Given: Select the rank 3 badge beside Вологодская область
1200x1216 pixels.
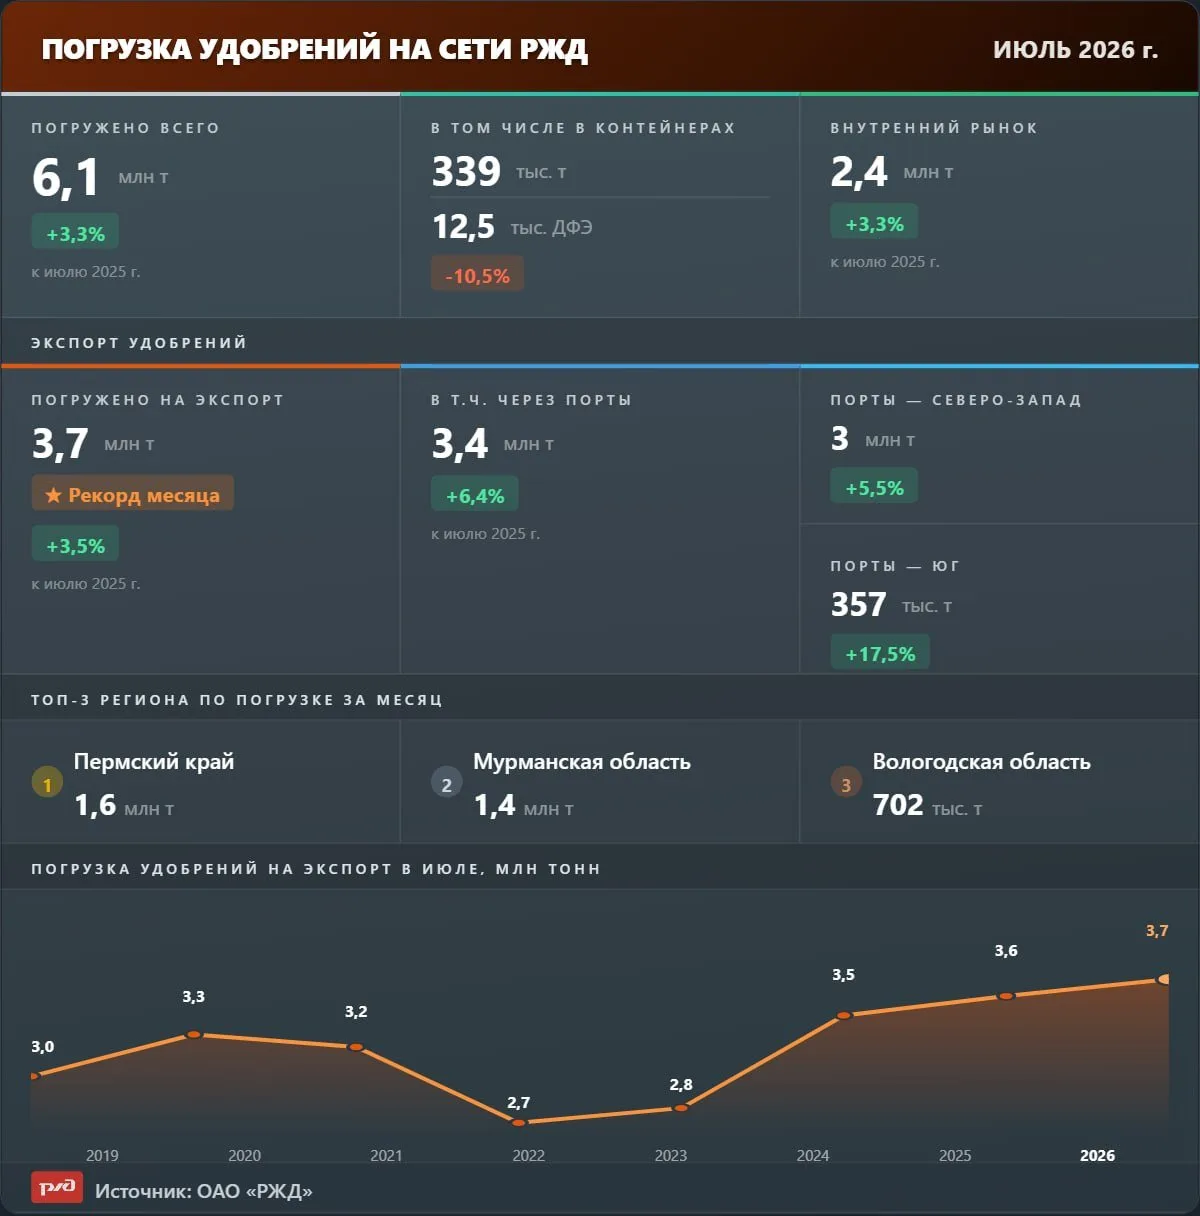Looking at the screenshot, I should pyautogui.click(x=846, y=784).
